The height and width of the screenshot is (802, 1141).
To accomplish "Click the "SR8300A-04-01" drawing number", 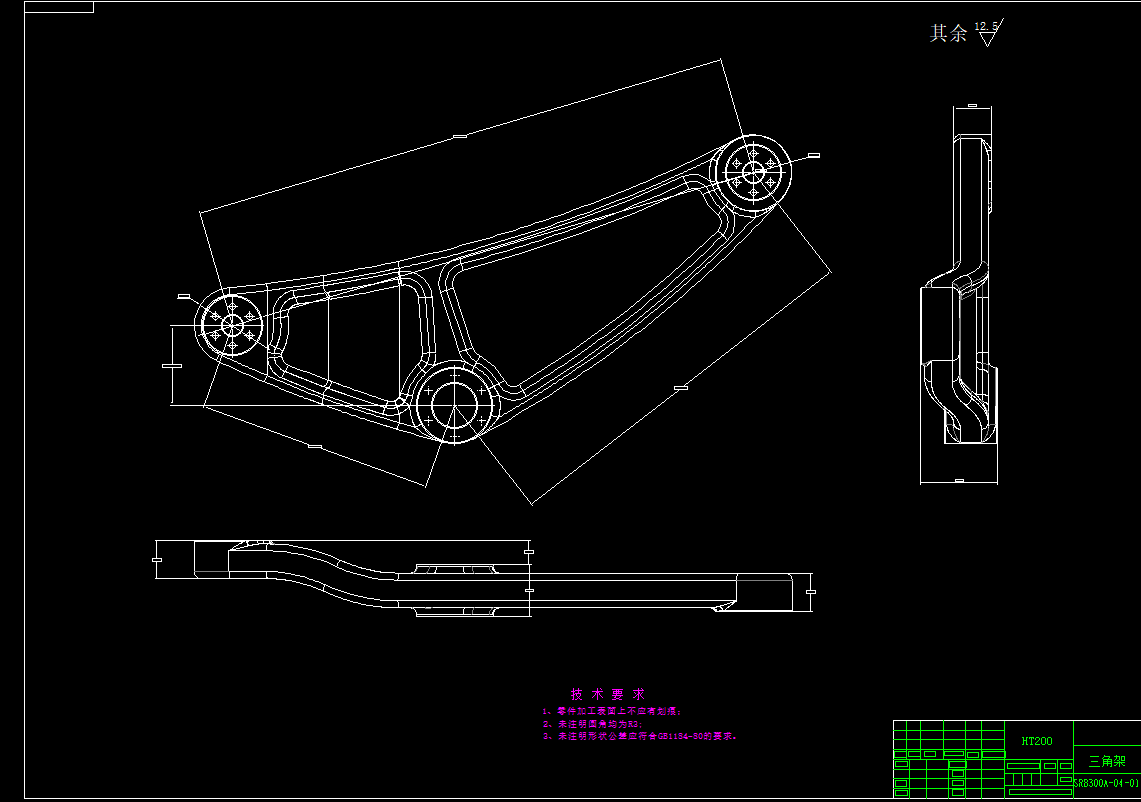I will [x=1107, y=783].
